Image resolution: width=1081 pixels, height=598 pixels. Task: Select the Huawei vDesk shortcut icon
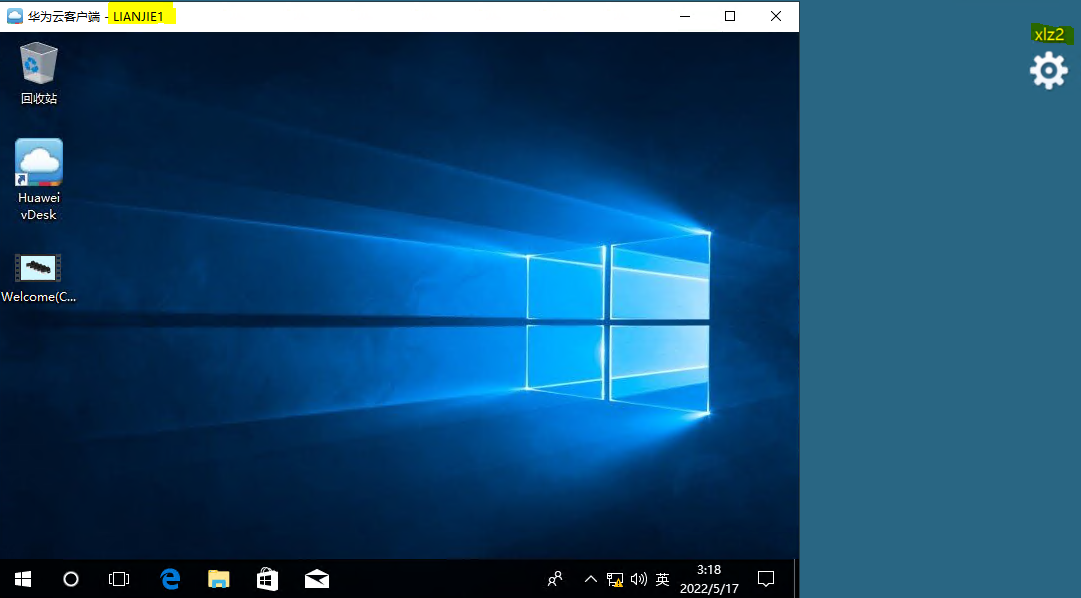coord(39,180)
